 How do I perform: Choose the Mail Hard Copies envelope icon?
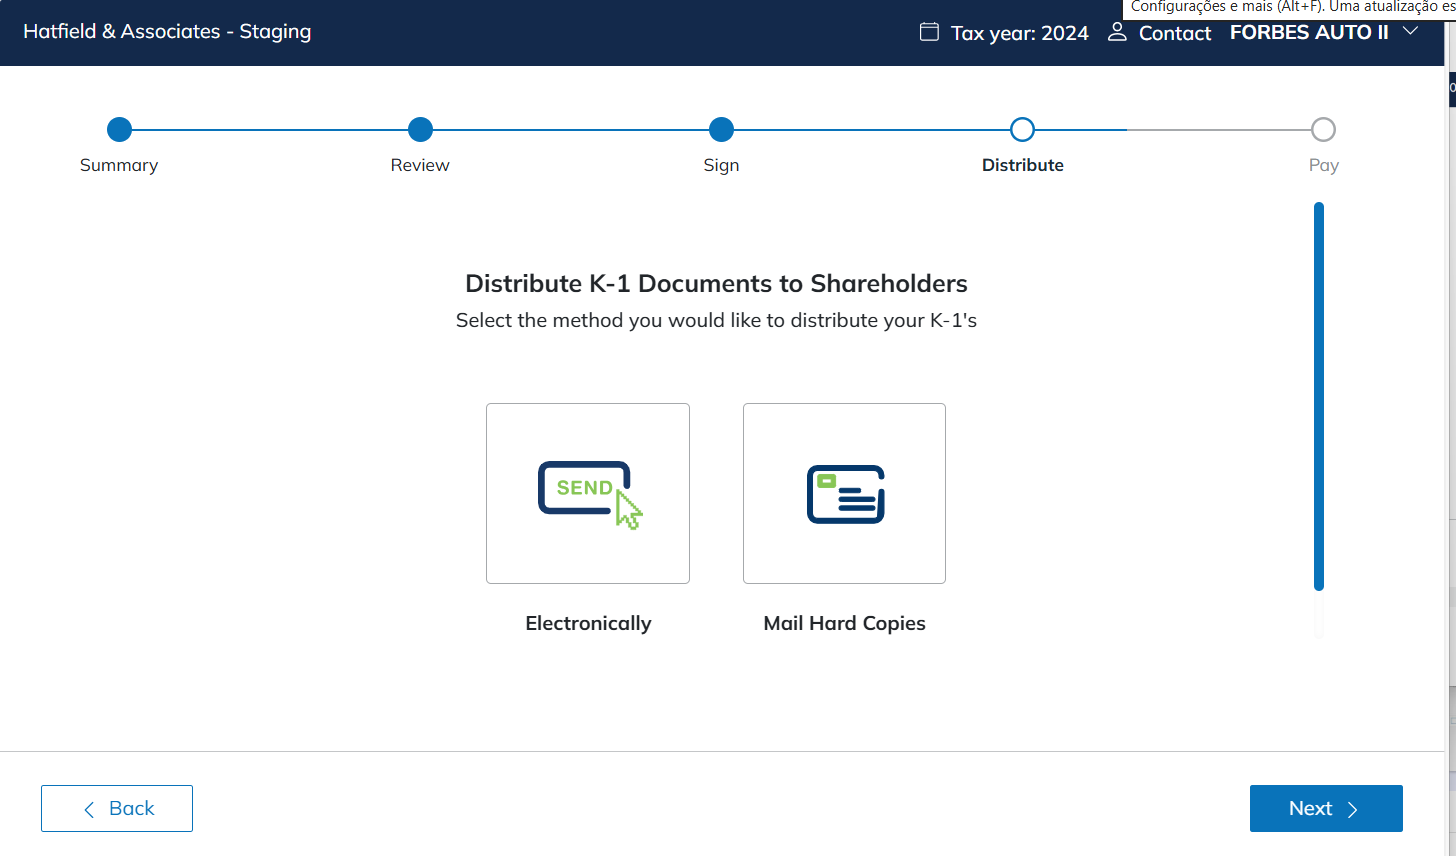point(845,494)
